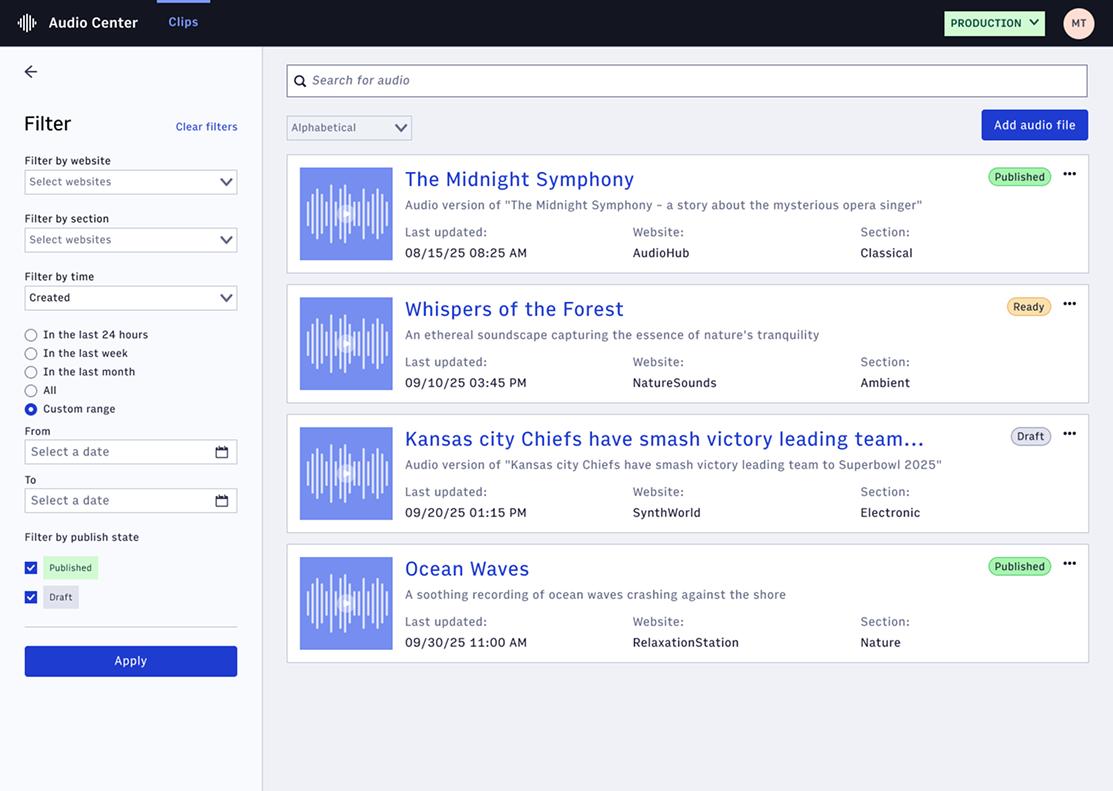Select the All time radio option
This screenshot has width=1113, height=791.
pyautogui.click(x=31, y=391)
